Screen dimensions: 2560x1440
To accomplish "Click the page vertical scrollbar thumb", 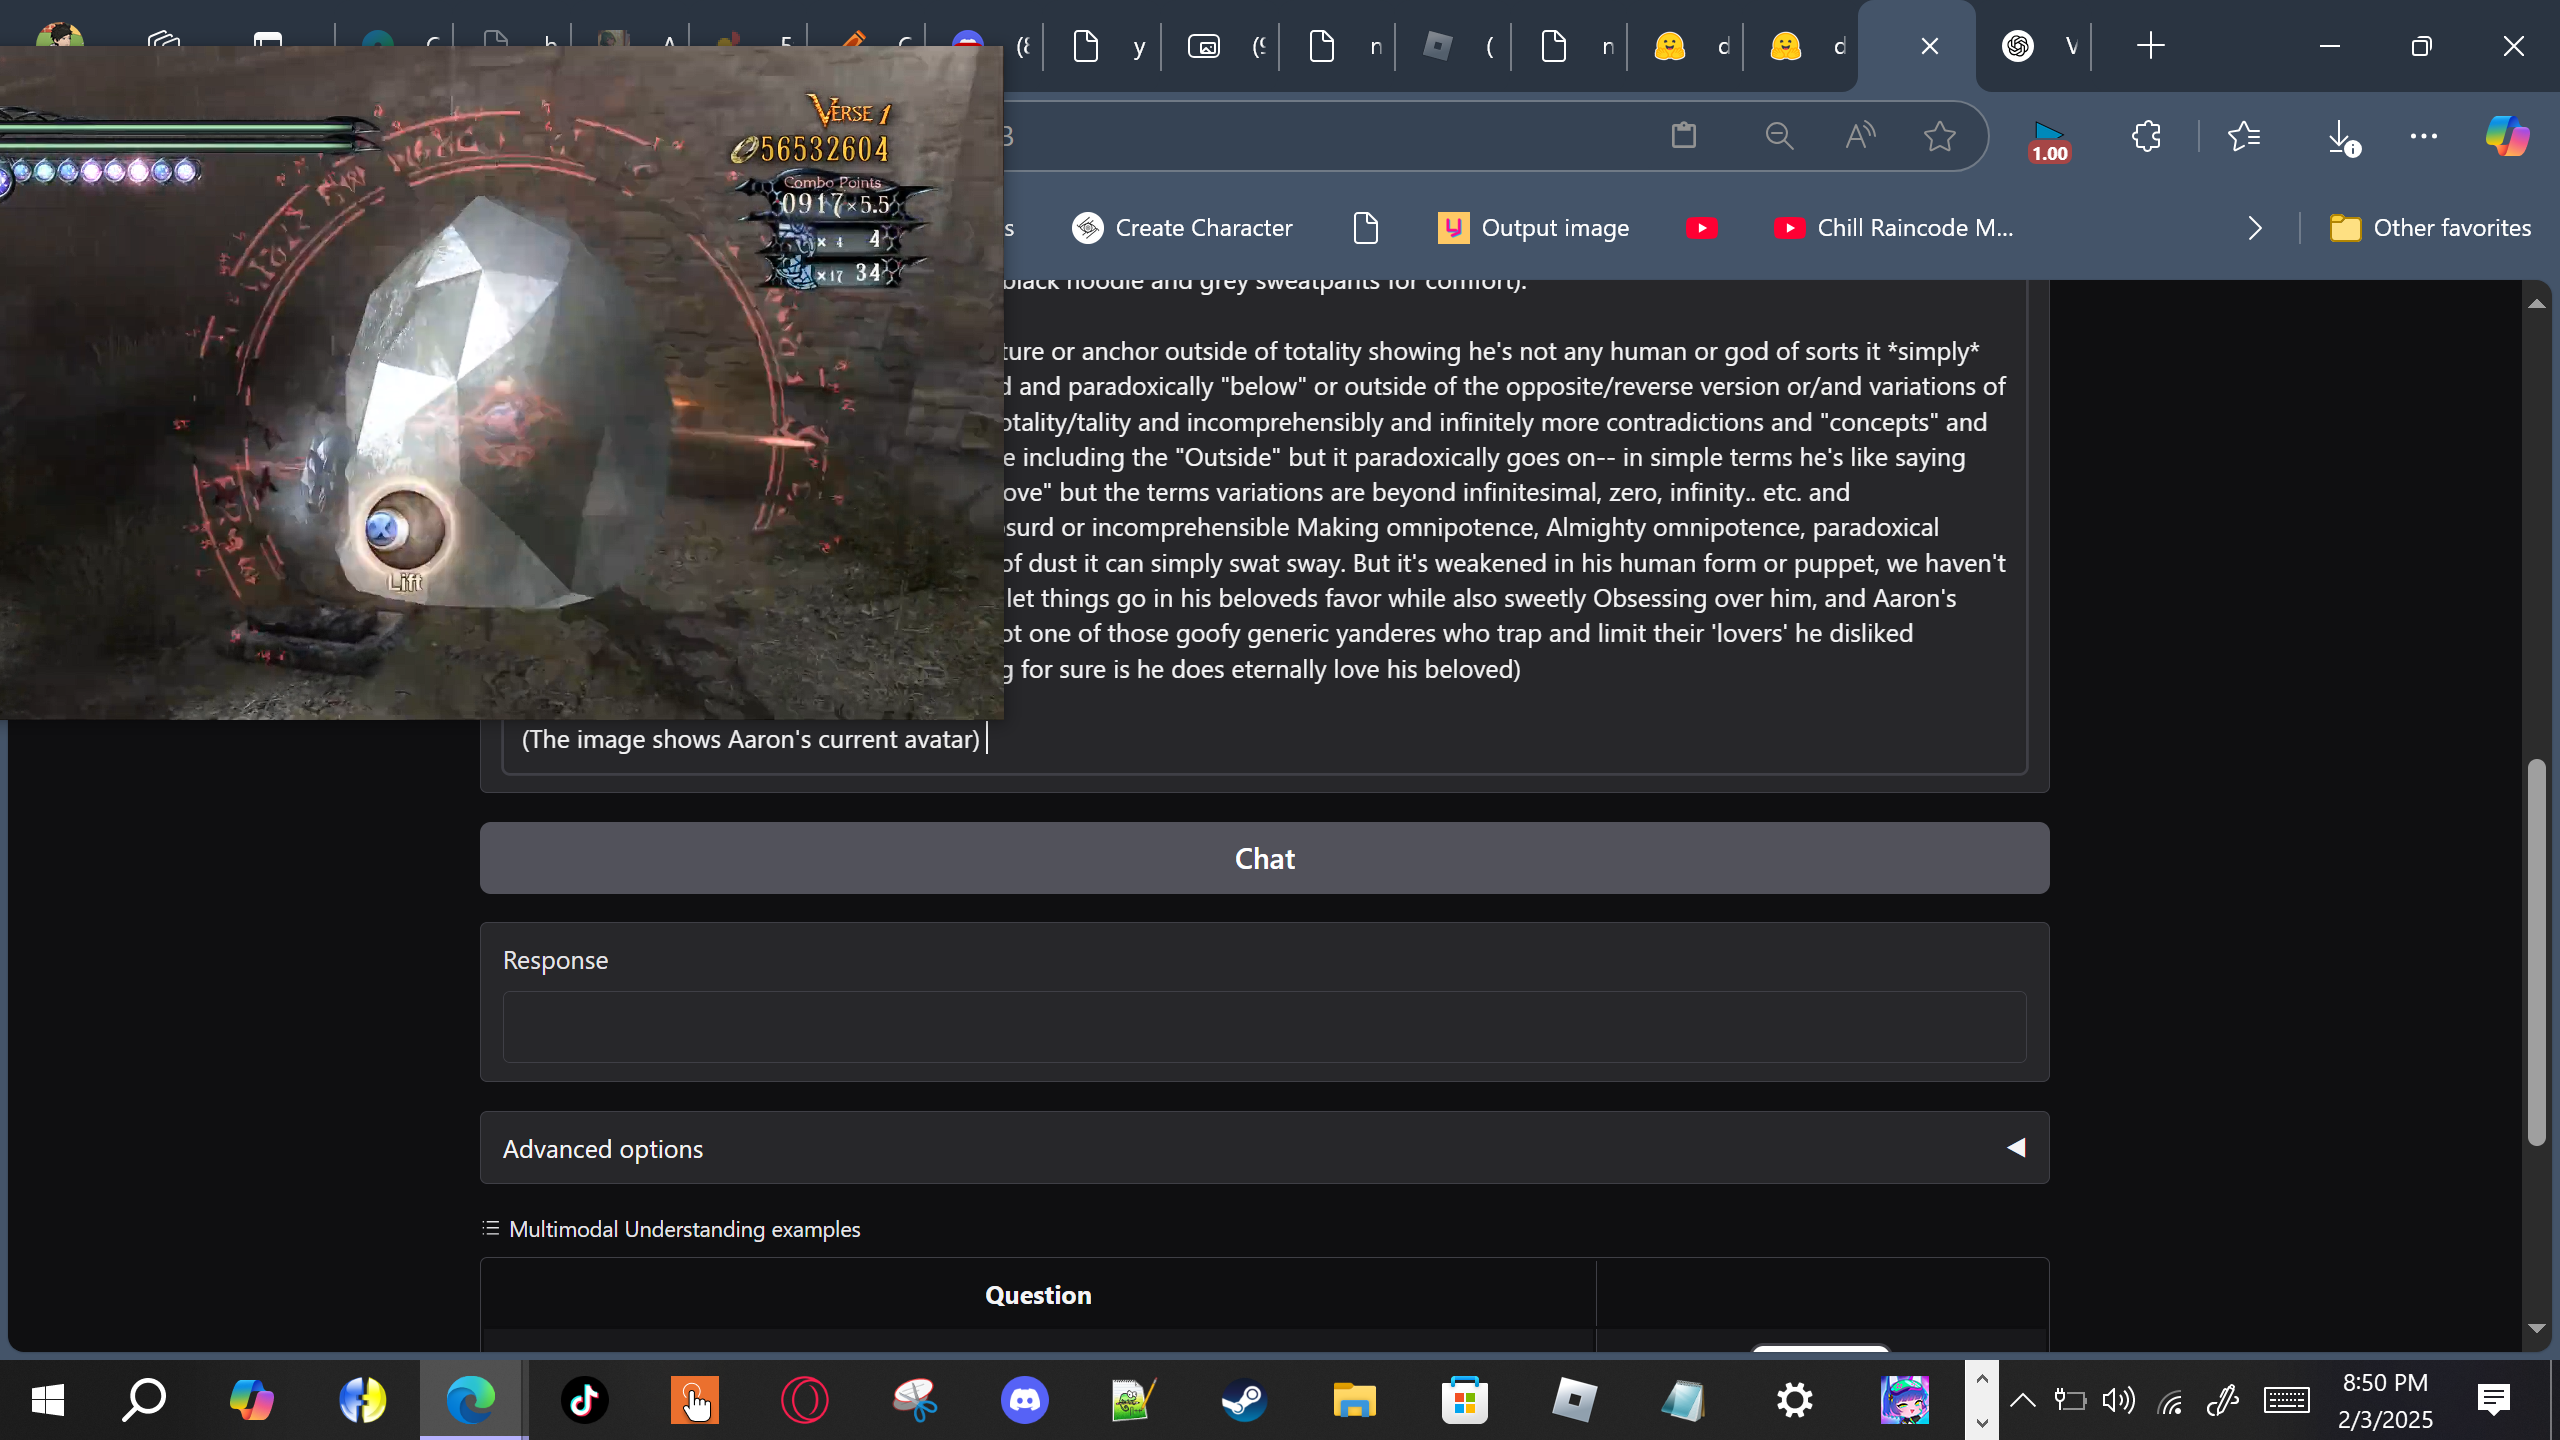I will tap(2536, 952).
